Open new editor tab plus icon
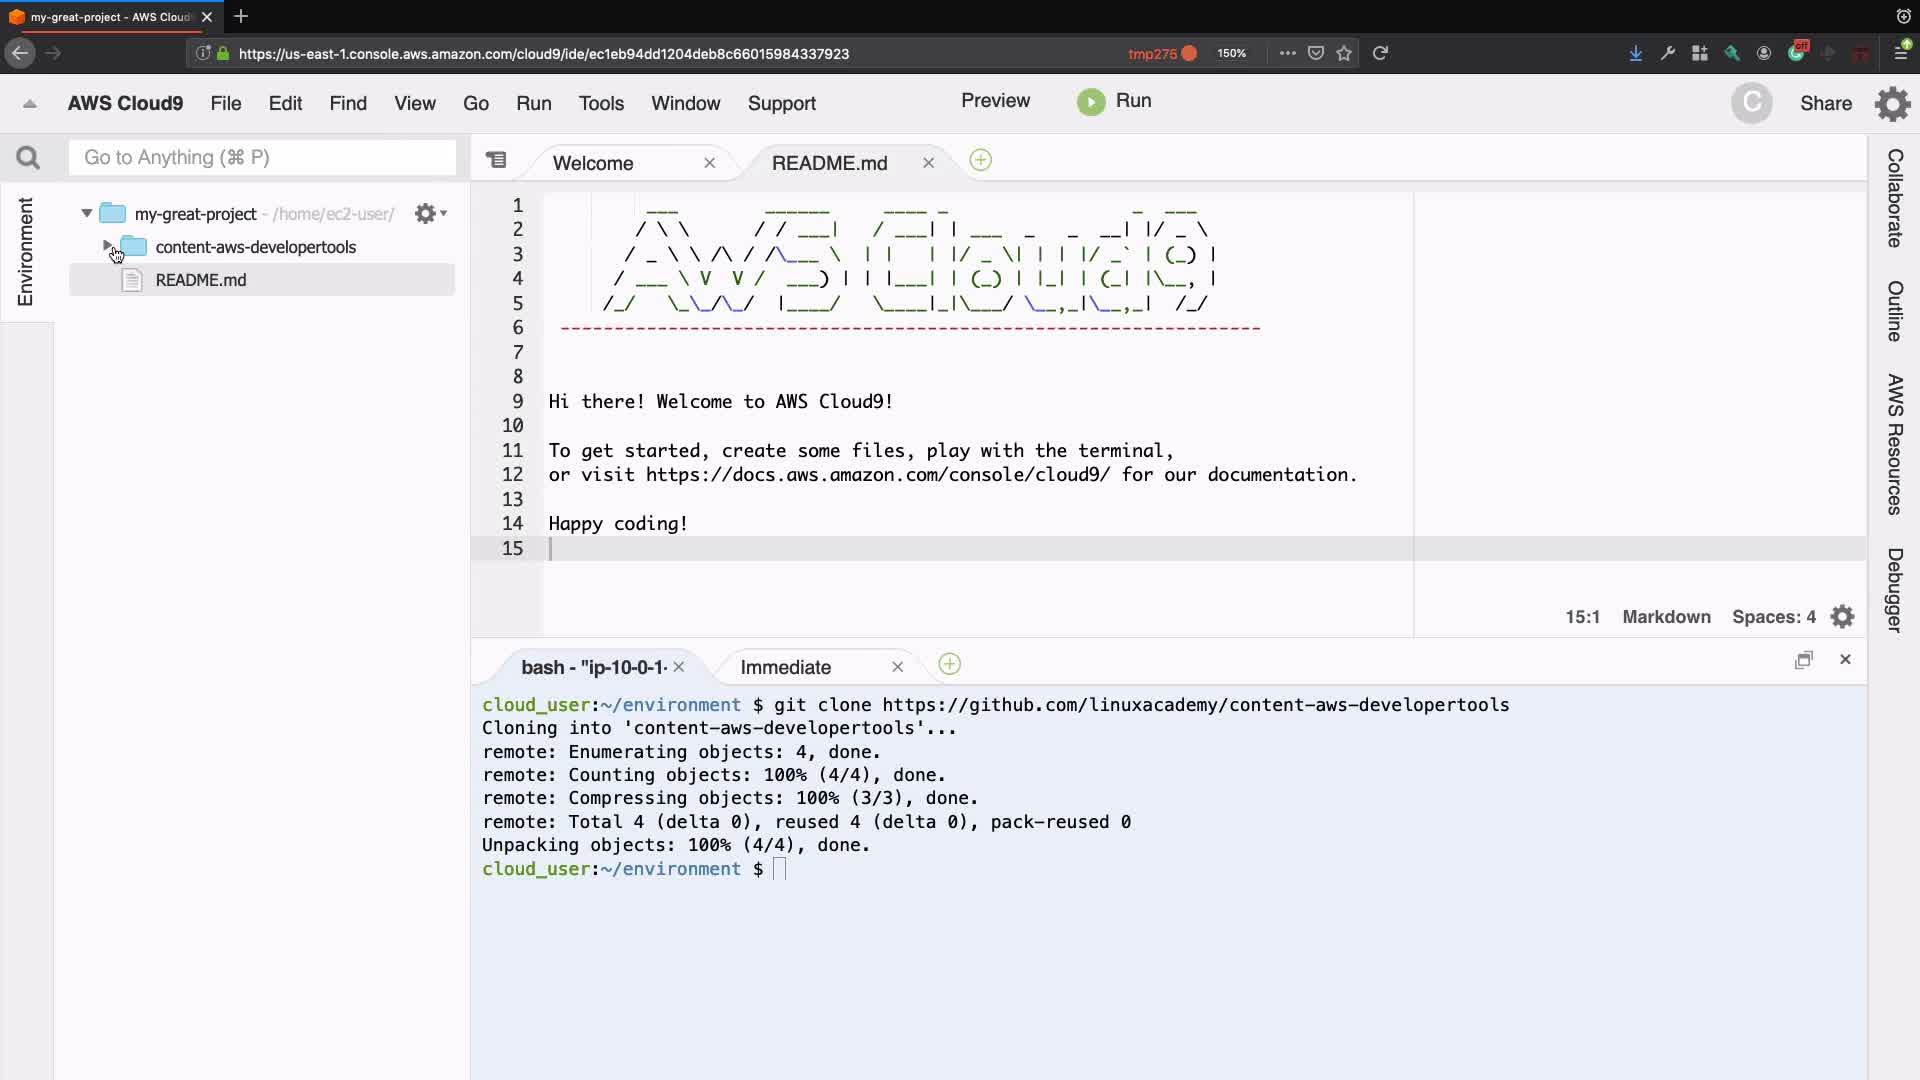The width and height of the screenshot is (1920, 1080). pos(980,161)
